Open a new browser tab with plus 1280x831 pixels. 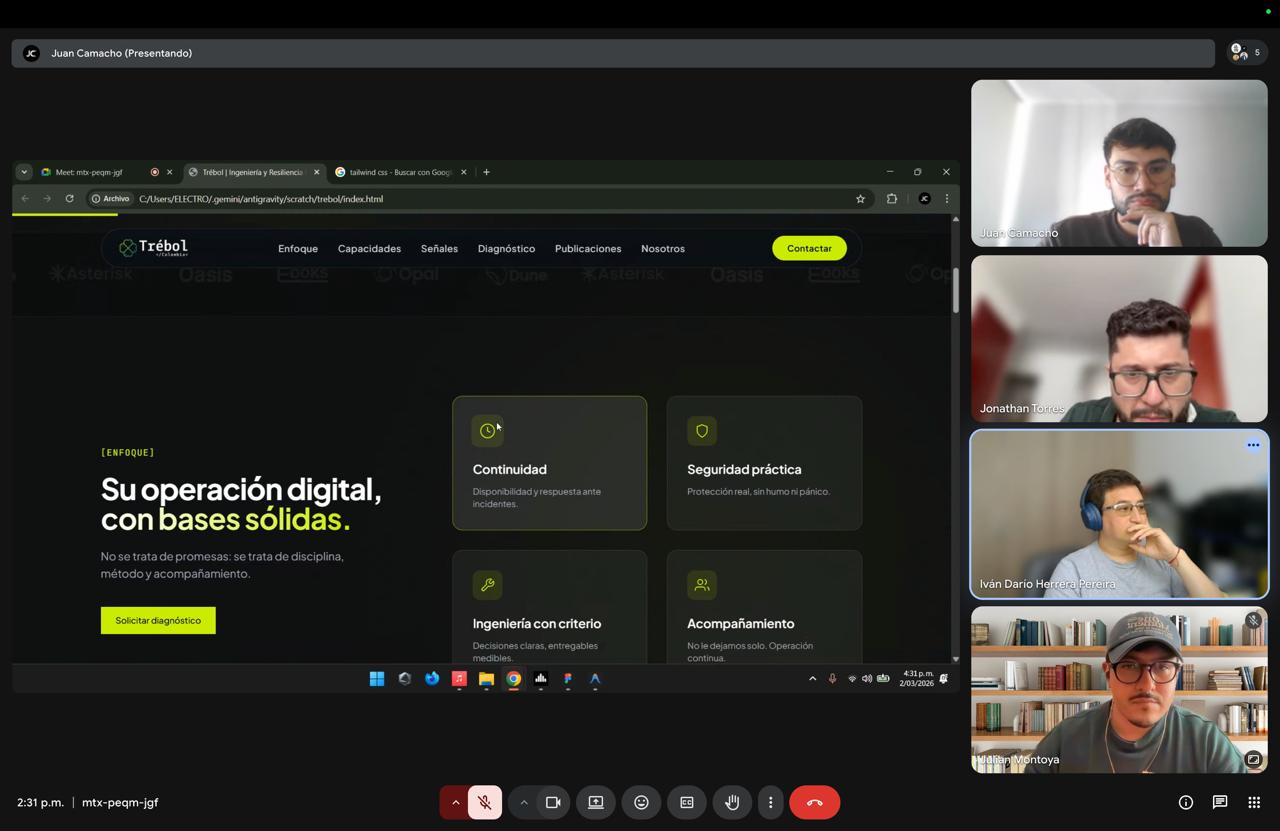[487, 172]
